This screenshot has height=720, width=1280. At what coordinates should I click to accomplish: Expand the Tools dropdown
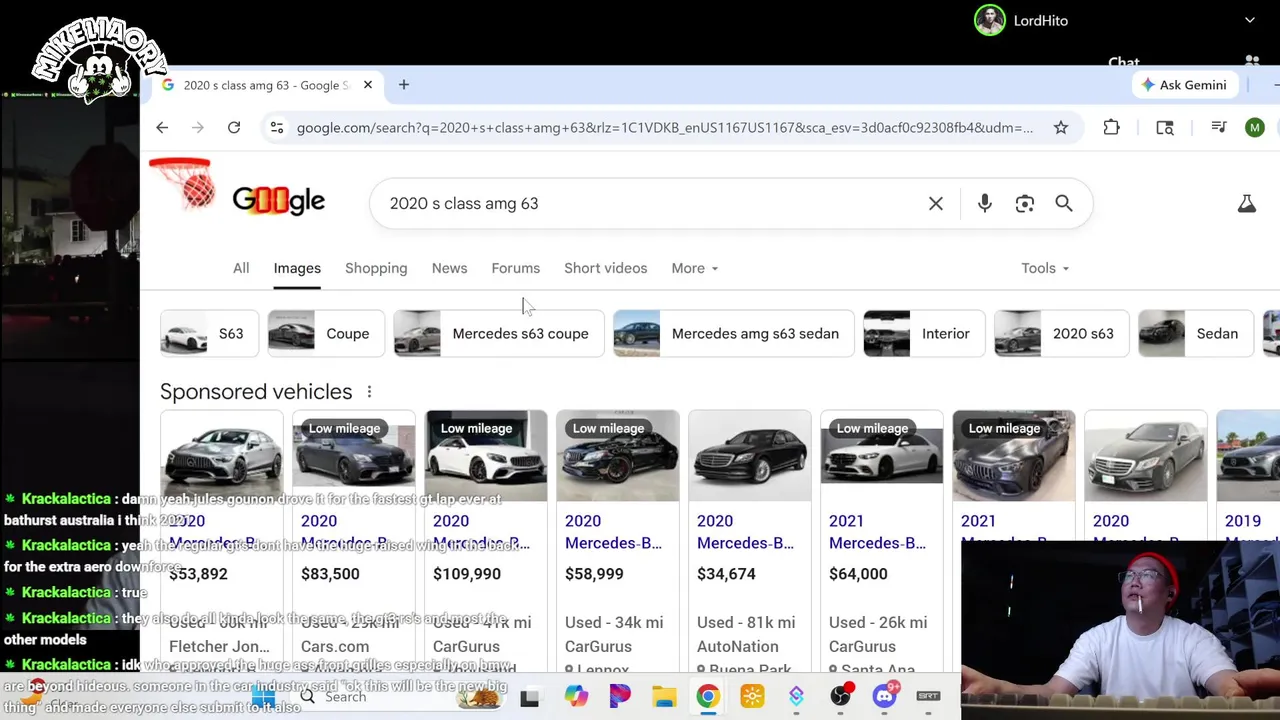[1045, 268]
